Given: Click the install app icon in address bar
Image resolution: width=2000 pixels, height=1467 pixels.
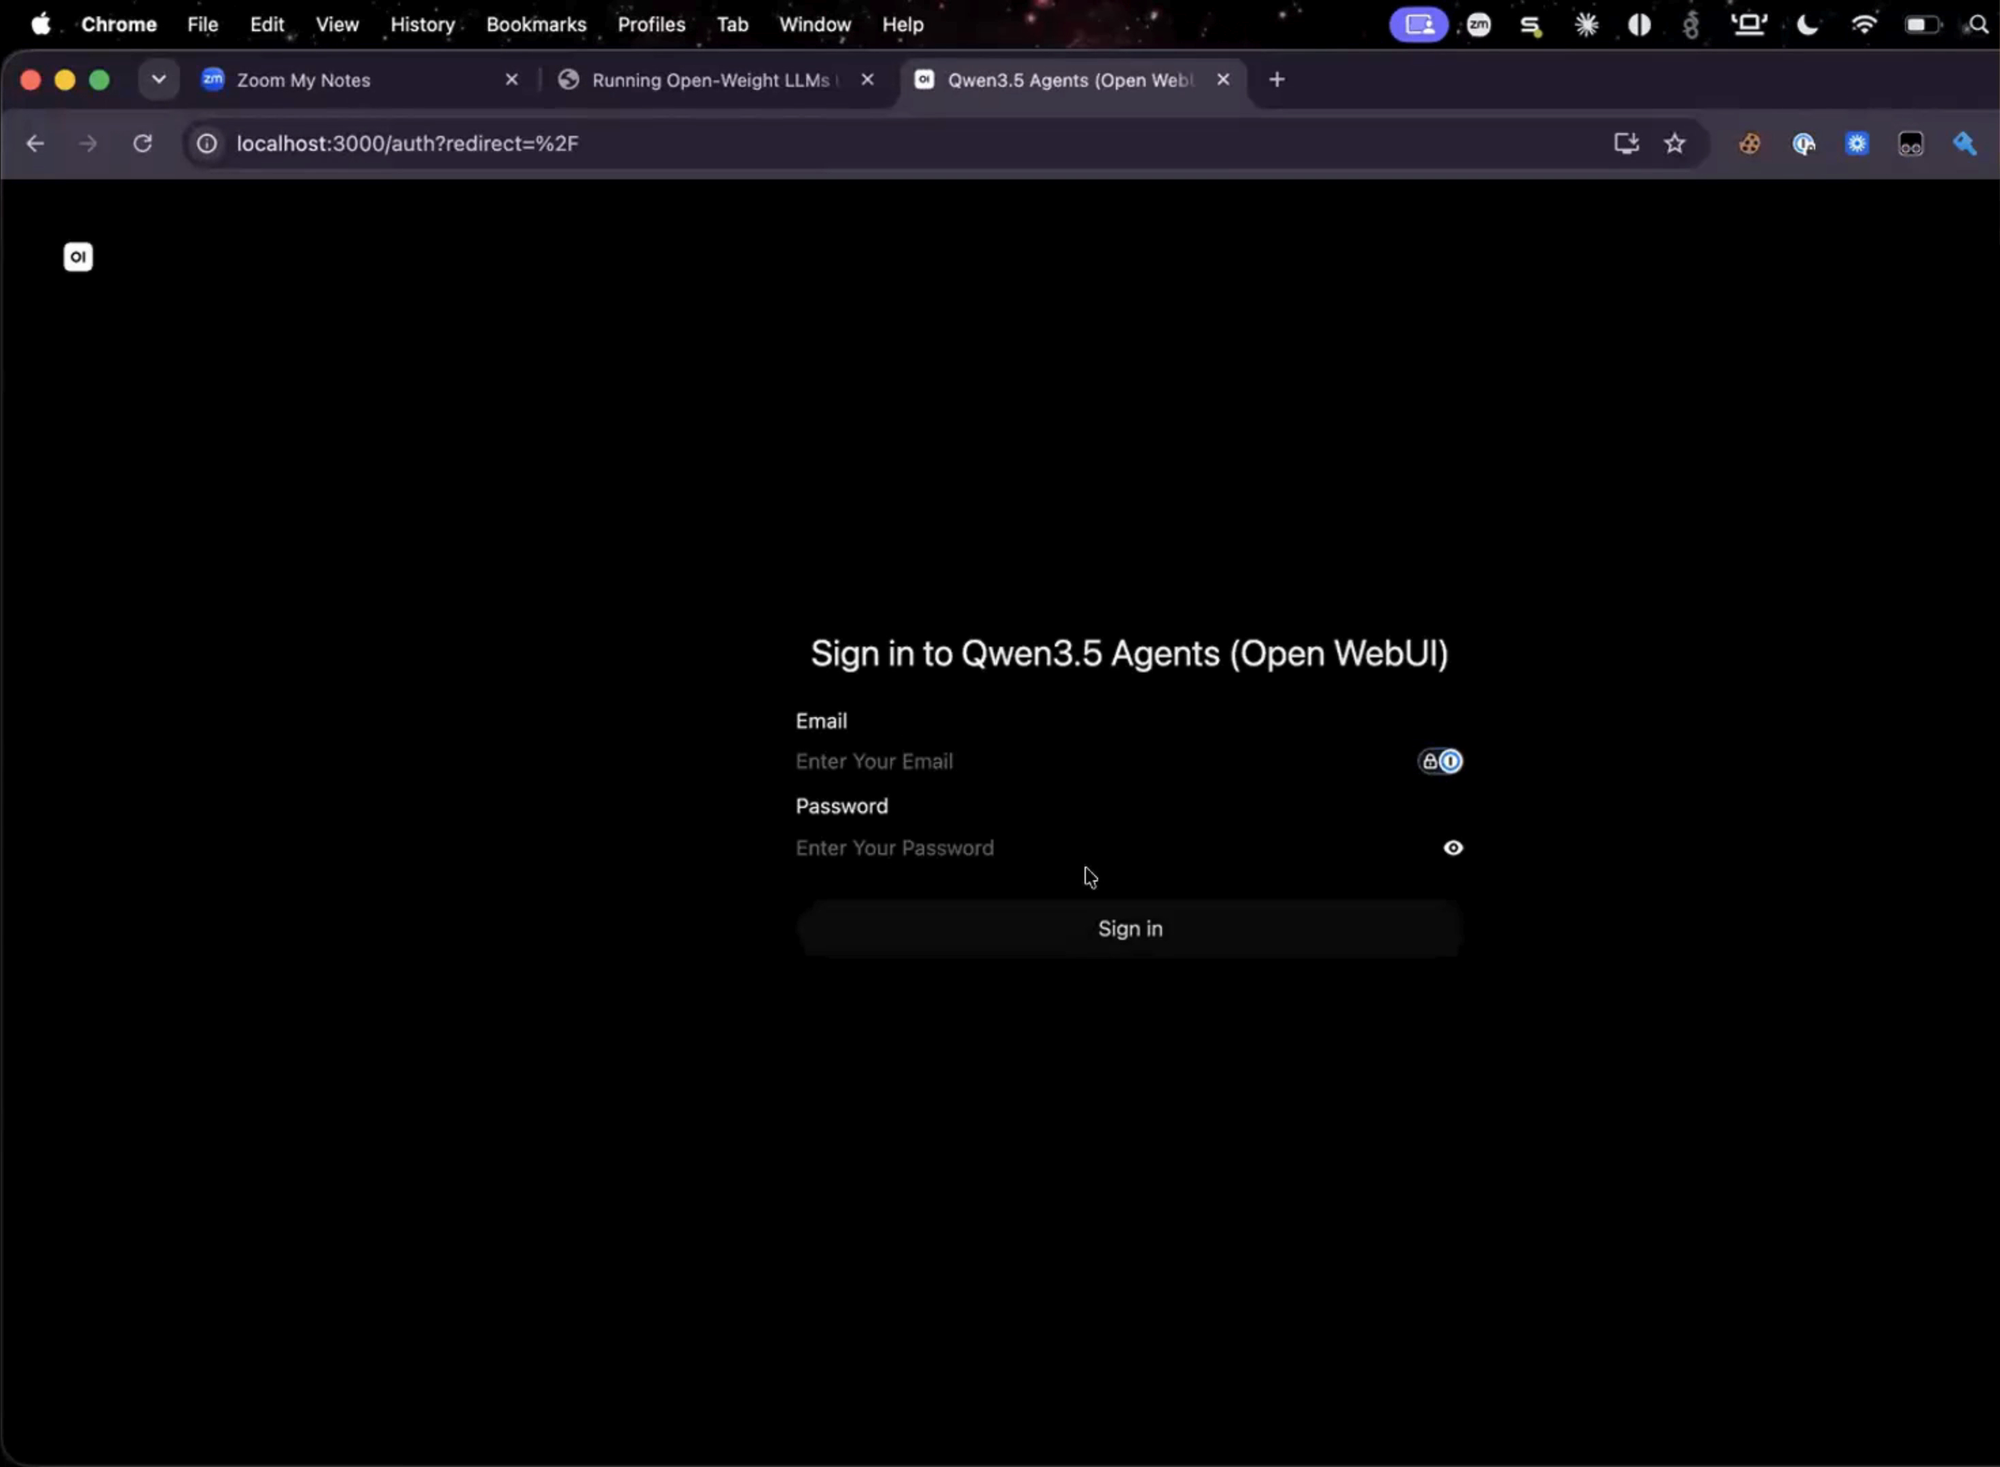Looking at the screenshot, I should 1627,144.
